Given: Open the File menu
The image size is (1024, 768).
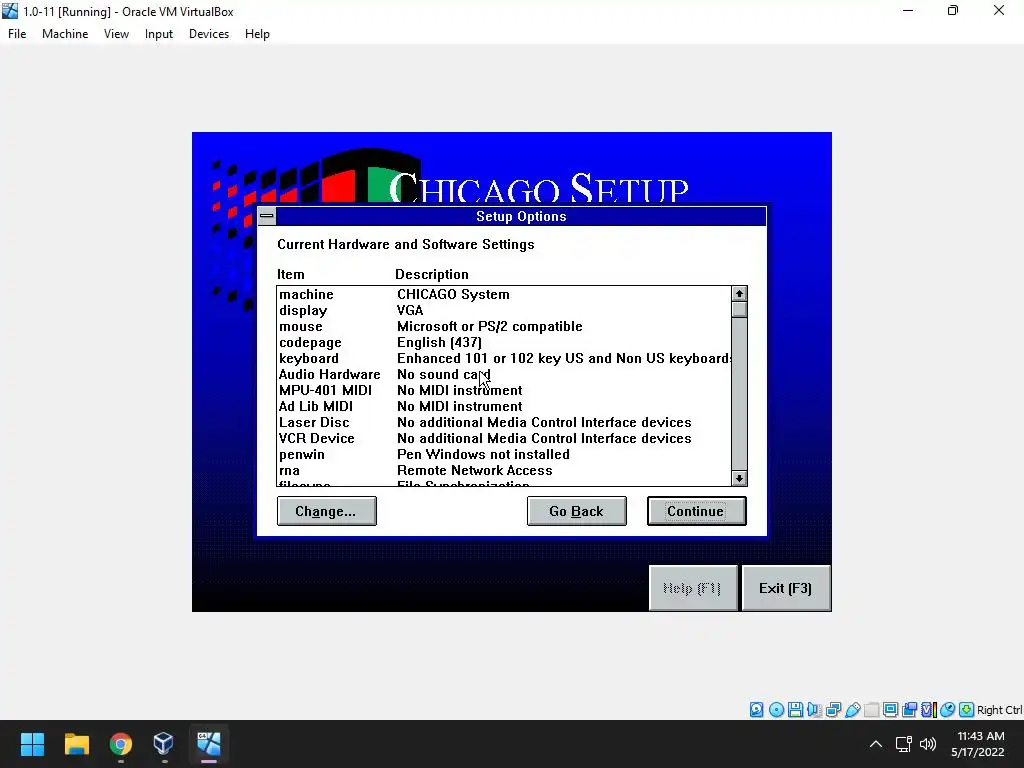Looking at the screenshot, I should (17, 34).
